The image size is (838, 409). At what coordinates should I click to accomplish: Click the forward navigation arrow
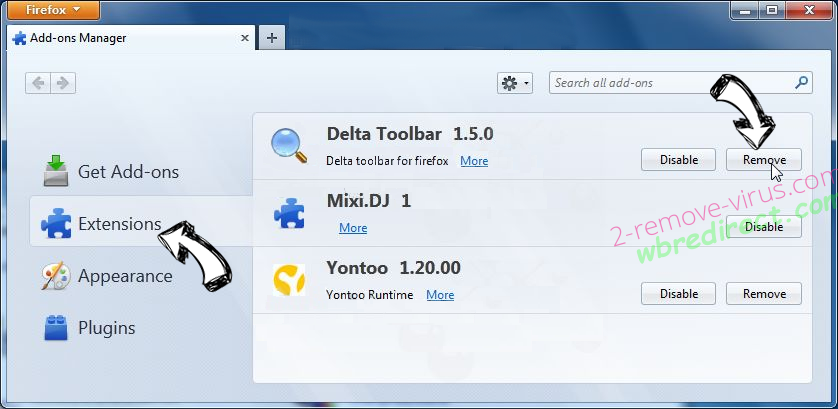63,84
